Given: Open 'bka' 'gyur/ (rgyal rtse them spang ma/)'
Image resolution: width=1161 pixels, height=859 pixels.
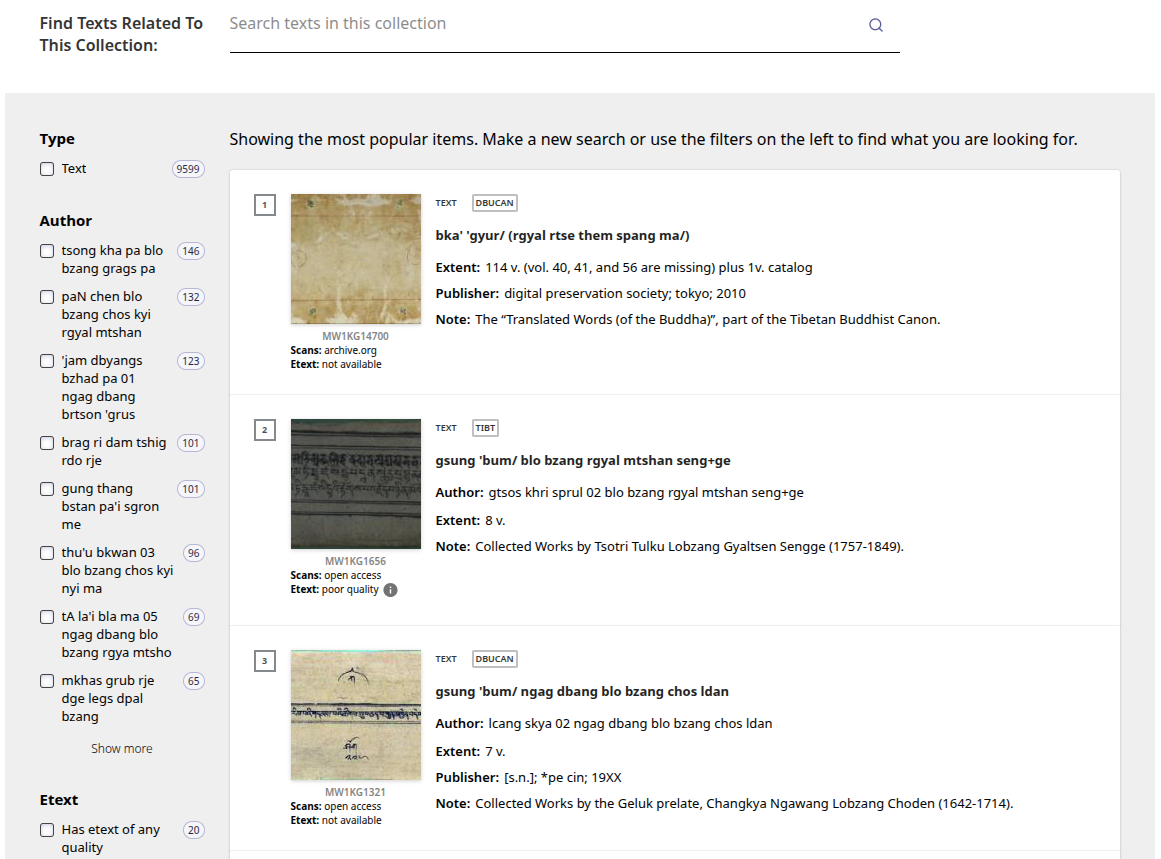Looking at the screenshot, I should point(560,235).
